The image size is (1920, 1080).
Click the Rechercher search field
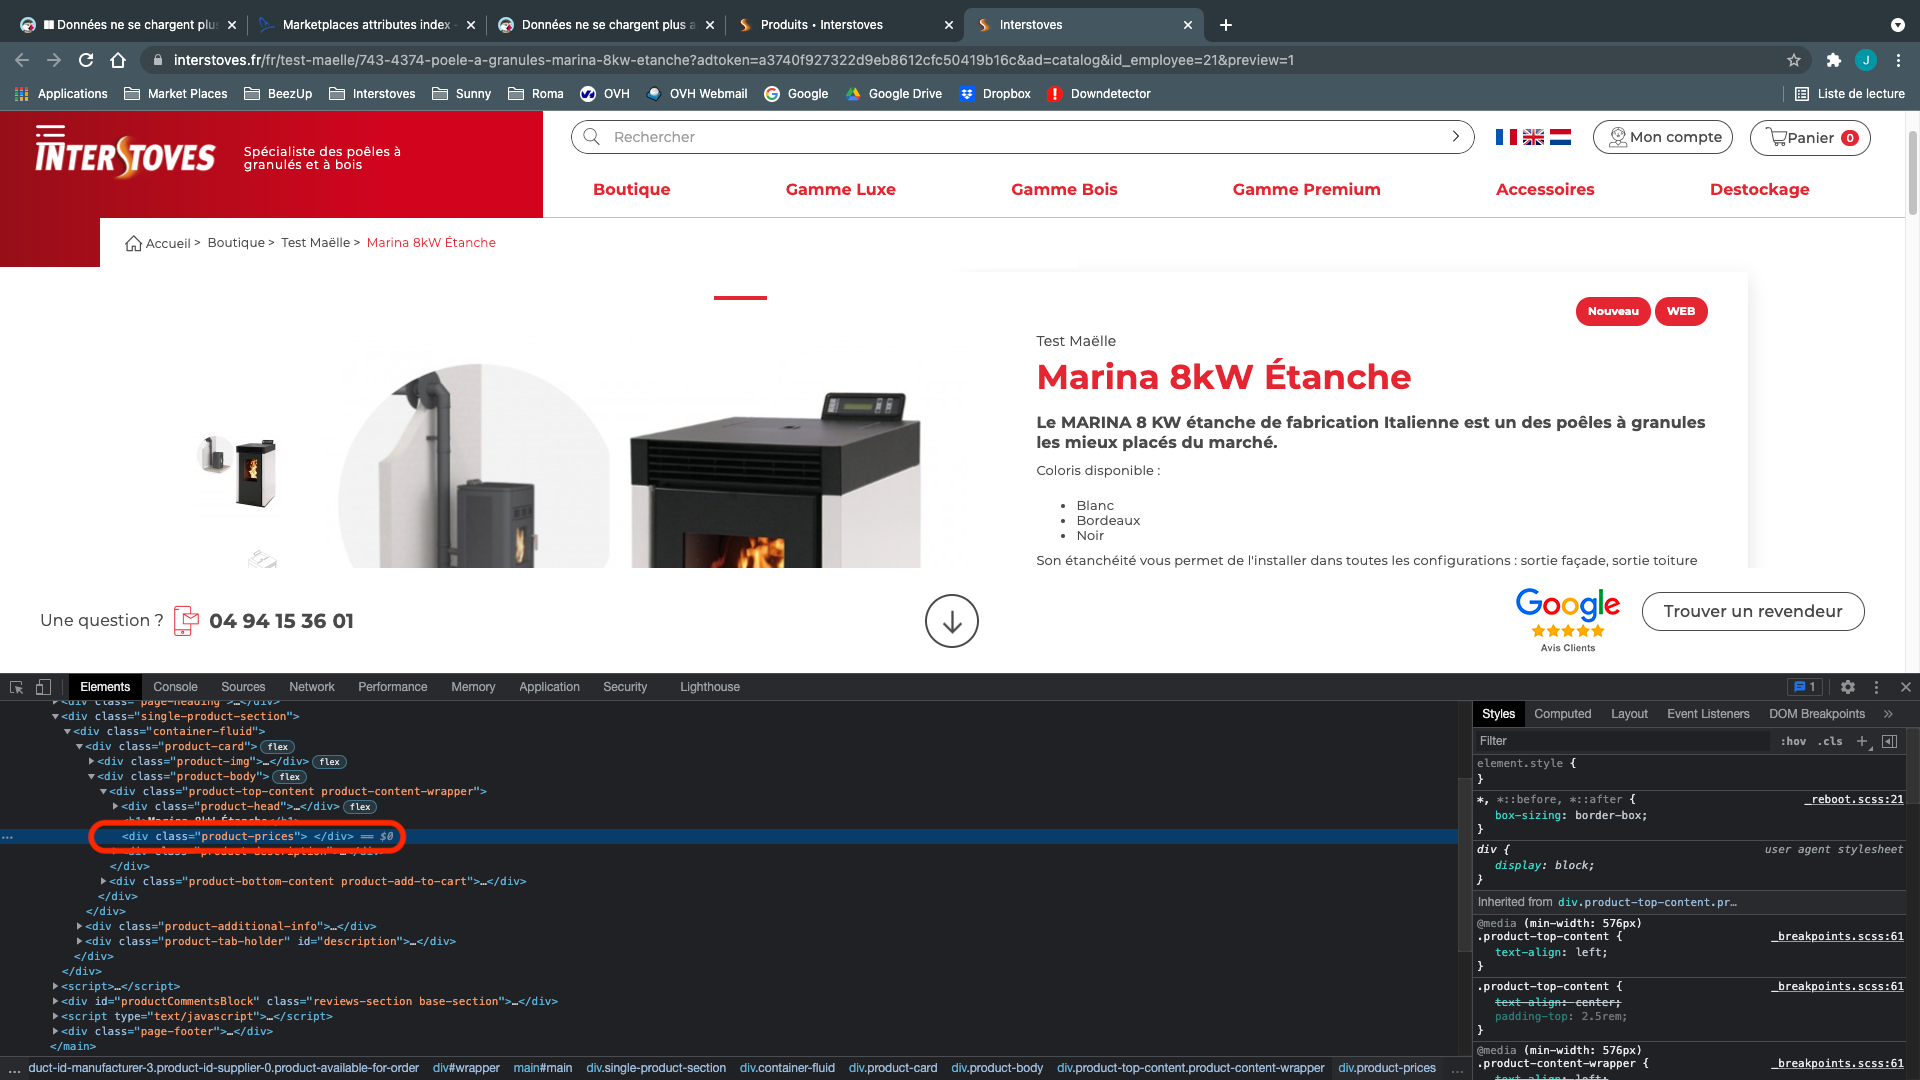coord(1022,137)
